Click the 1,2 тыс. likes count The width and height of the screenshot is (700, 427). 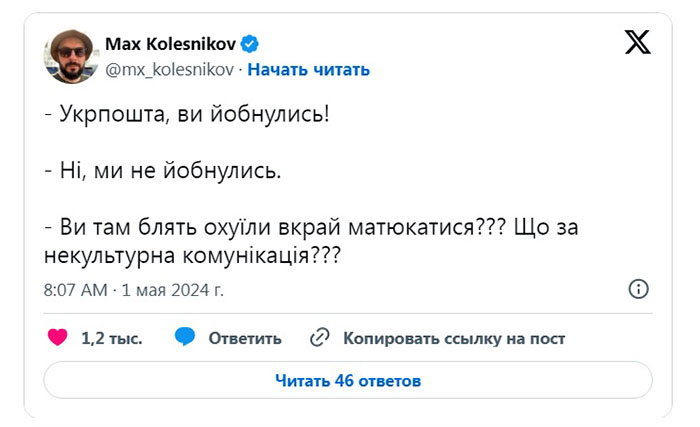coord(111,339)
